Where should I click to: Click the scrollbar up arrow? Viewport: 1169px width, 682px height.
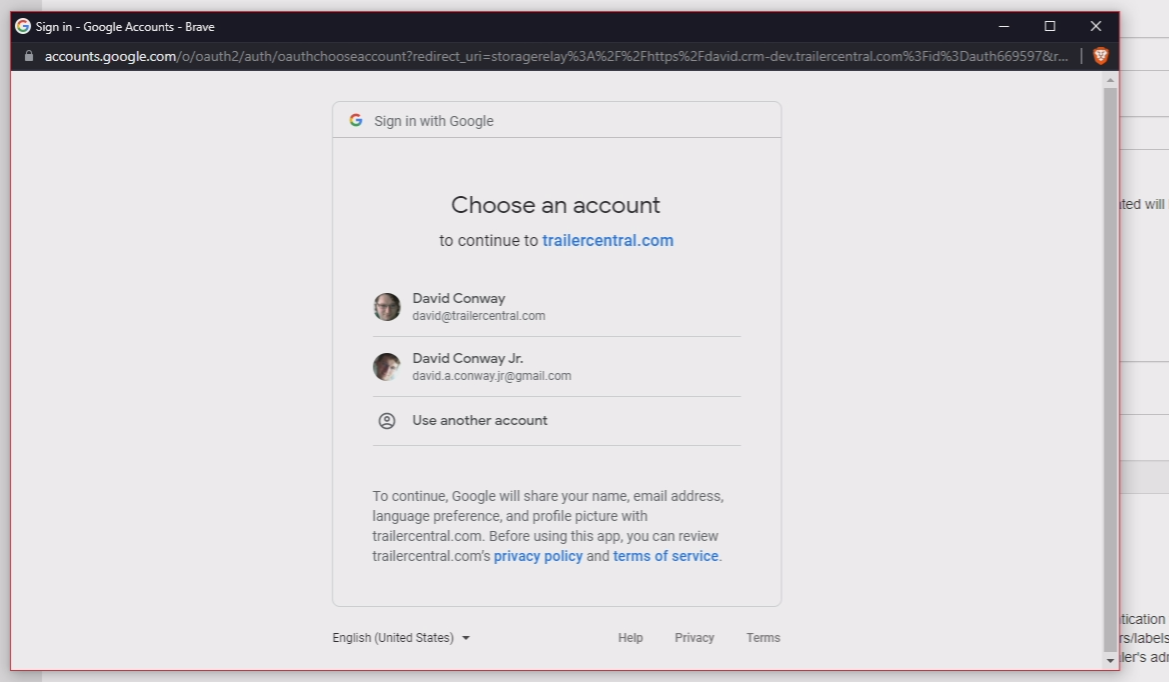point(1110,80)
